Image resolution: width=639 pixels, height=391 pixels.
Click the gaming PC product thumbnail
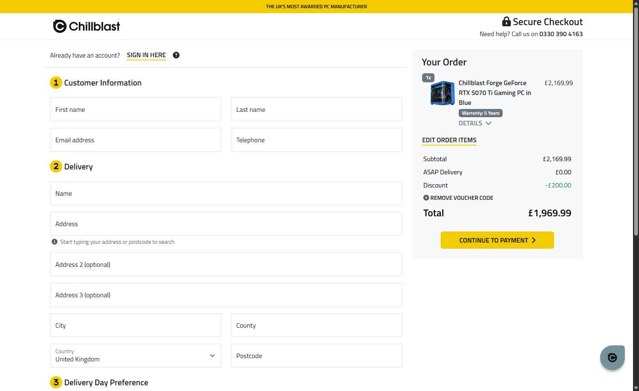(x=442, y=93)
